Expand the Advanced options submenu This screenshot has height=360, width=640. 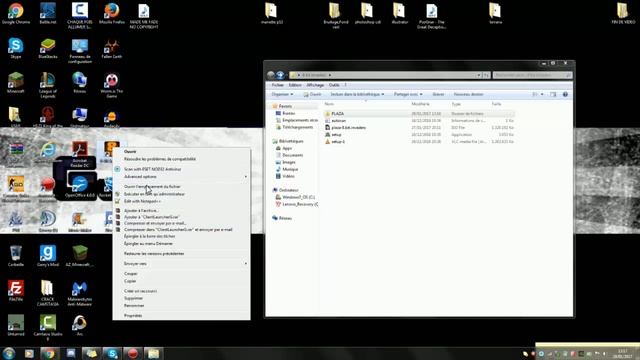[182, 177]
